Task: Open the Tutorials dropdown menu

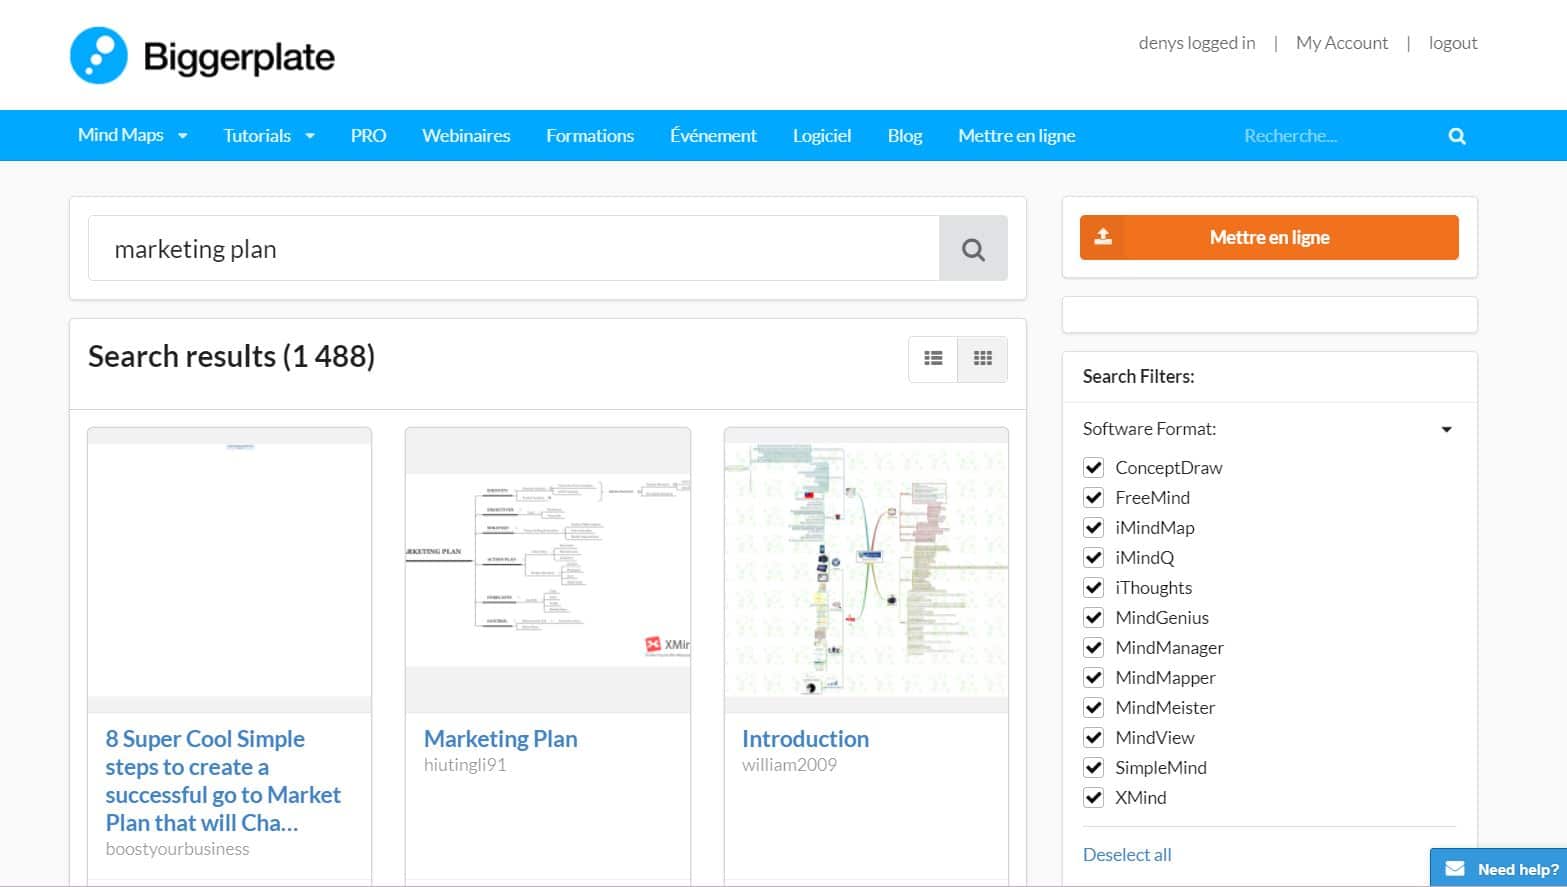Action: point(269,135)
